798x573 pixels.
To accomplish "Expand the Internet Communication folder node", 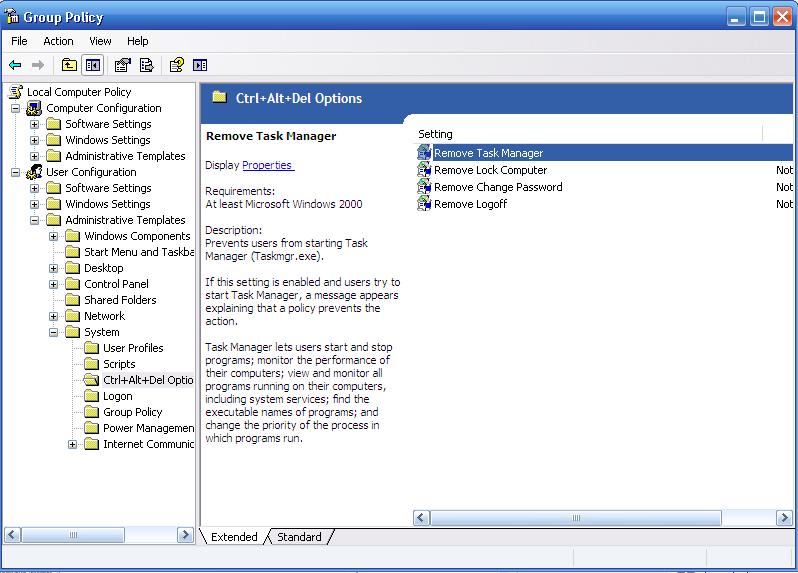I will (x=73, y=444).
